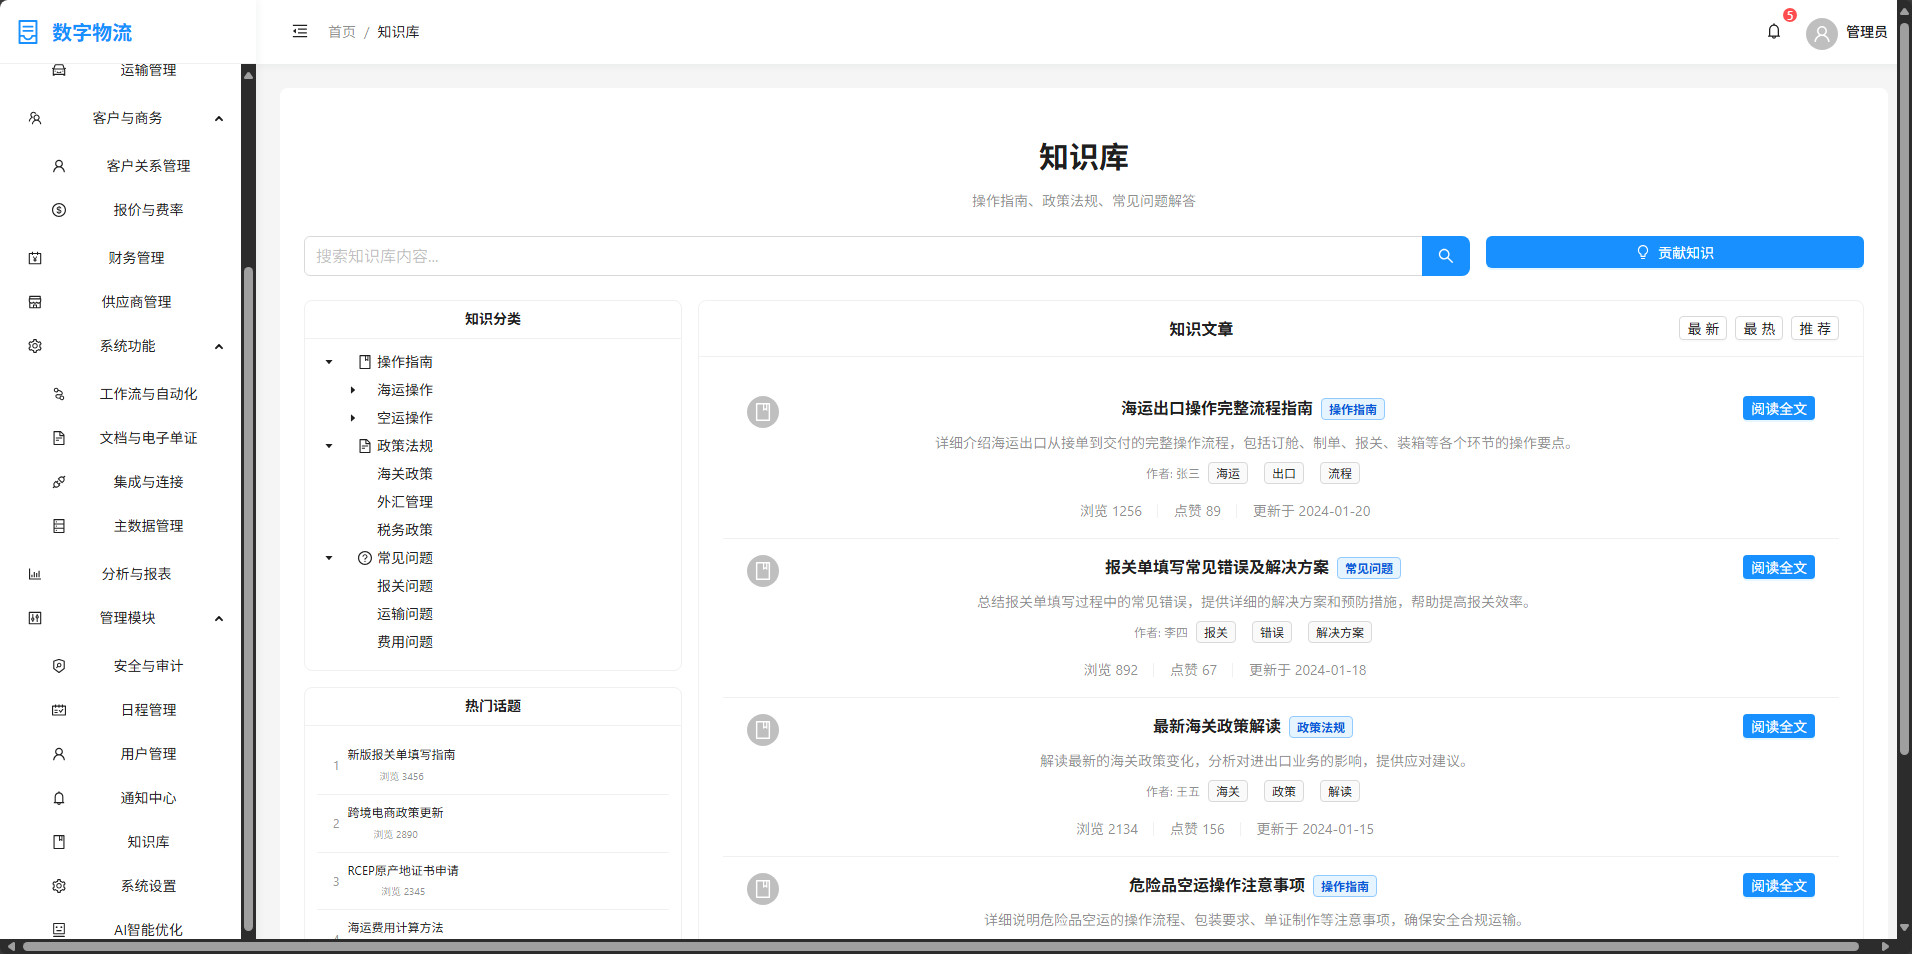Collapse the 客户与商务 sidebar section

pyautogui.click(x=219, y=118)
